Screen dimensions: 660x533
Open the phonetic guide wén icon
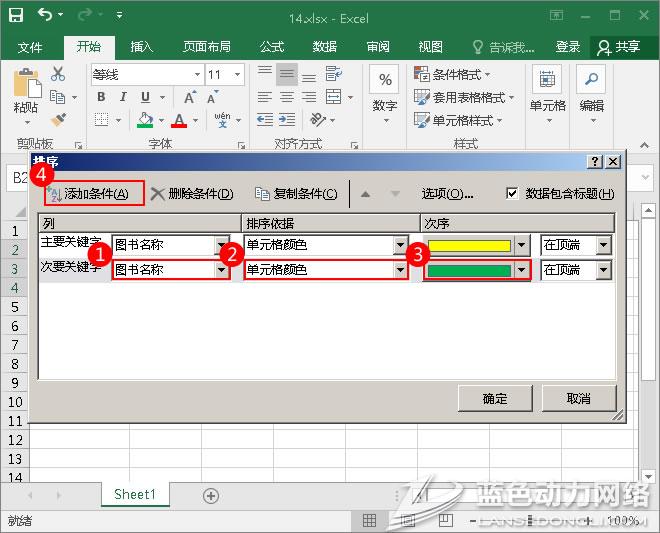click(222, 120)
